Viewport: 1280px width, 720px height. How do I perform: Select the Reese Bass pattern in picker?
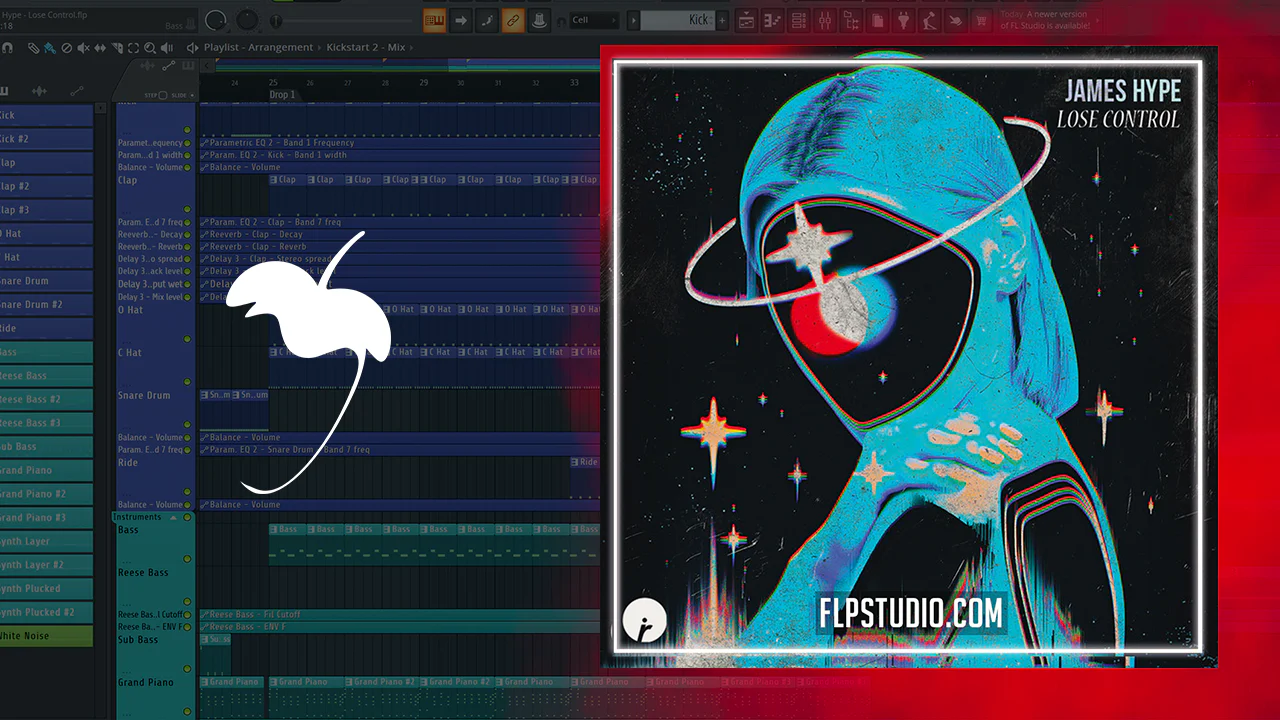(46, 375)
